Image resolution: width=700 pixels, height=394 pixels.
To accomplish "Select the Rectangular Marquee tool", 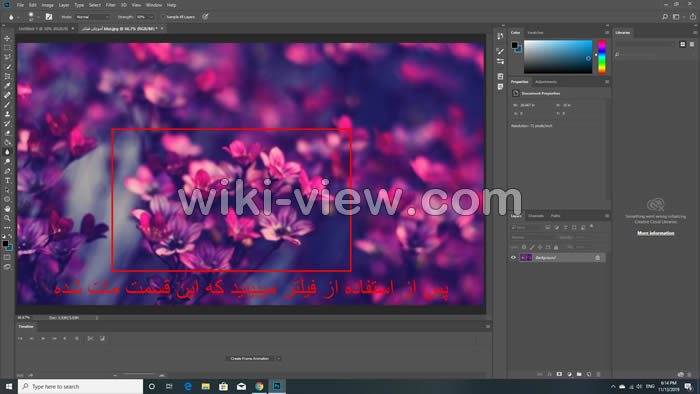I will point(7,48).
